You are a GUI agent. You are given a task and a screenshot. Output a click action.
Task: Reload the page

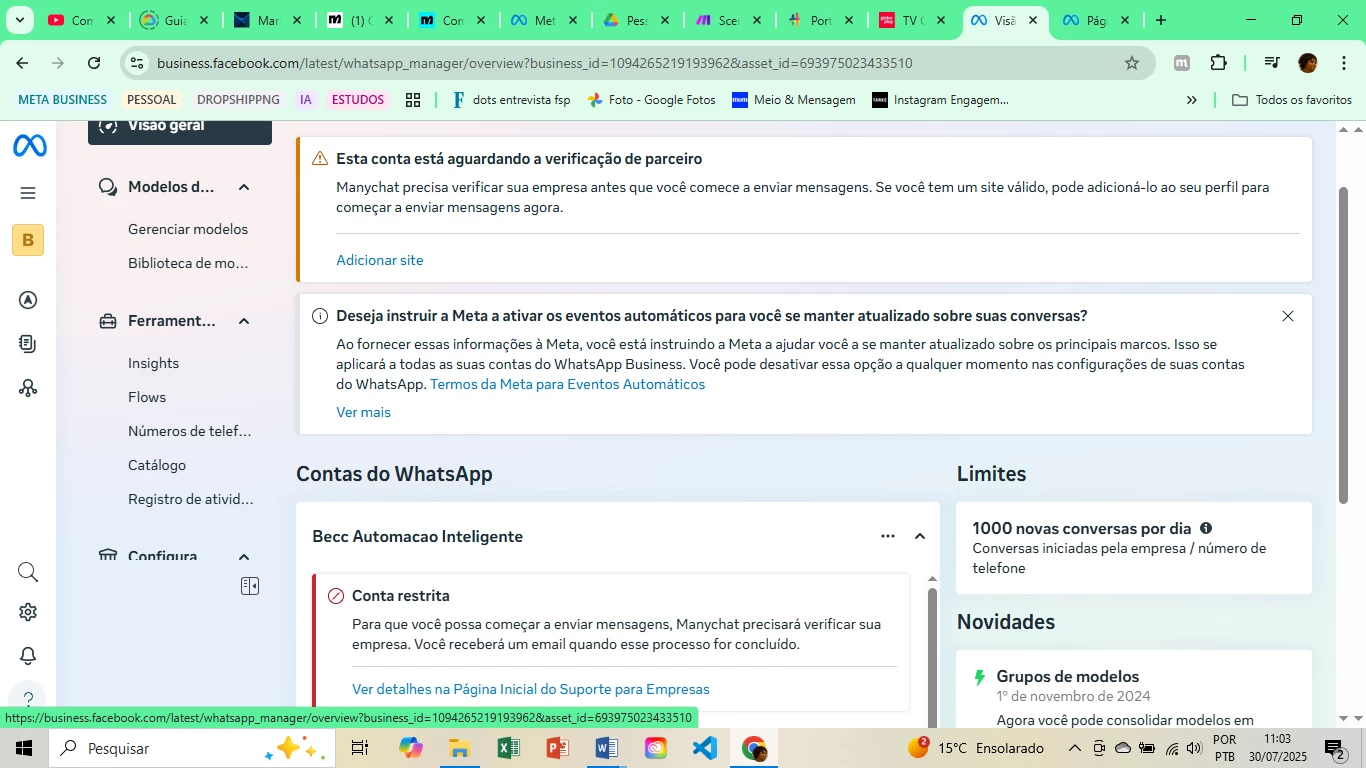tap(94, 63)
